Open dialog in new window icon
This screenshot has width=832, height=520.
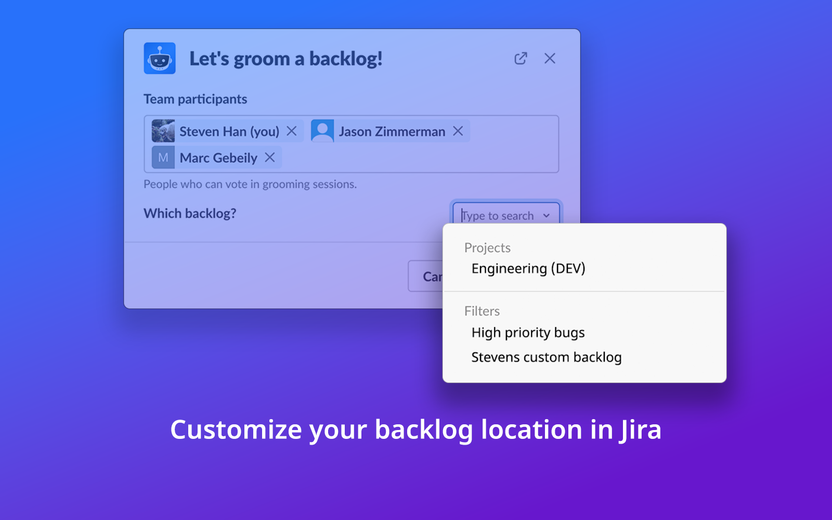[x=521, y=58]
